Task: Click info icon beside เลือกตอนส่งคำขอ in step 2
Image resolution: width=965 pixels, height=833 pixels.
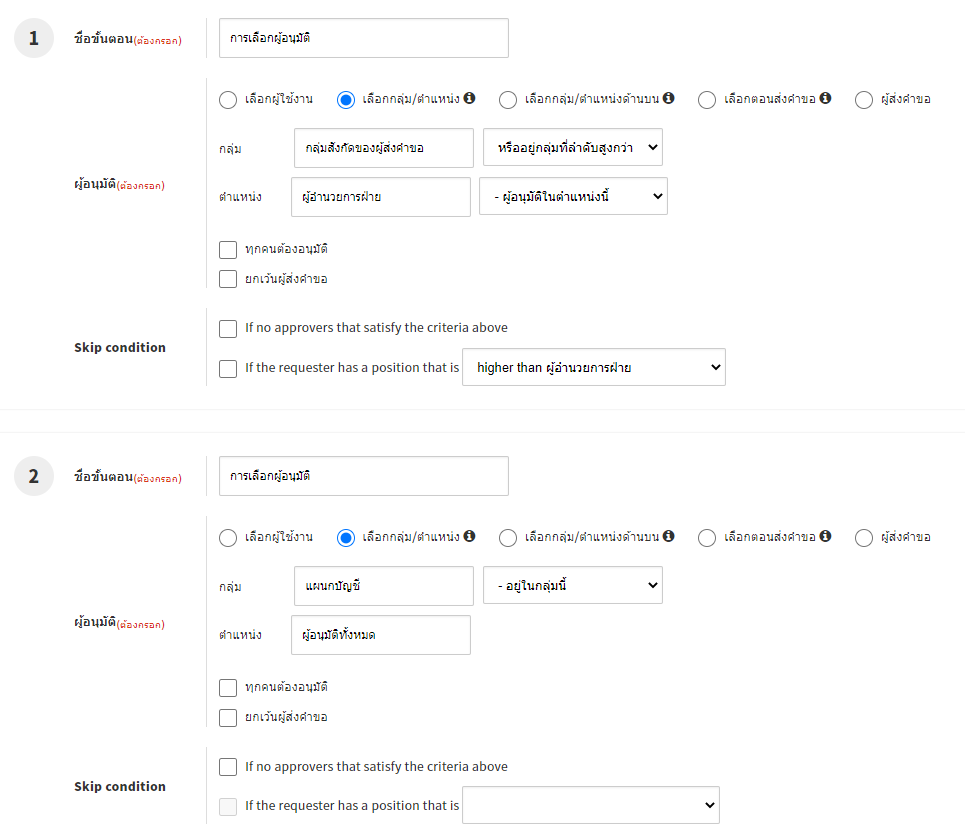Action: pos(825,536)
